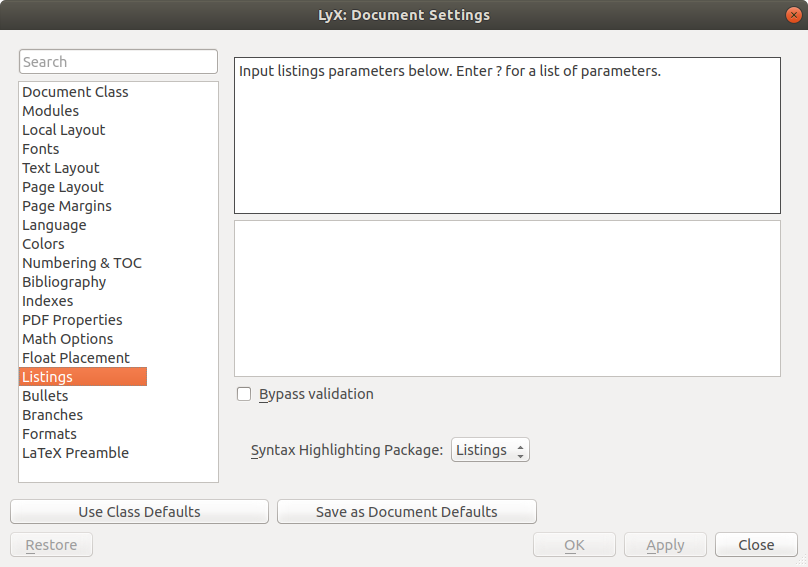Viewport: 808px width, 567px height.
Task: Open the Modules settings page
Action: (x=50, y=111)
